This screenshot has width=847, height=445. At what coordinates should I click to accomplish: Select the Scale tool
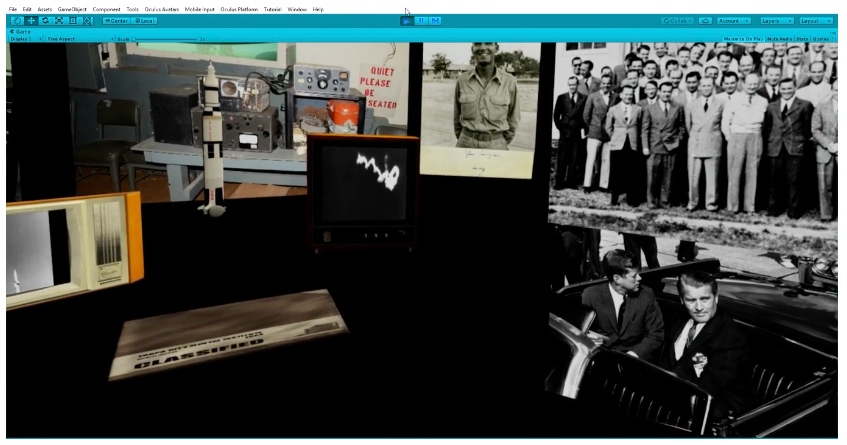click(59, 21)
